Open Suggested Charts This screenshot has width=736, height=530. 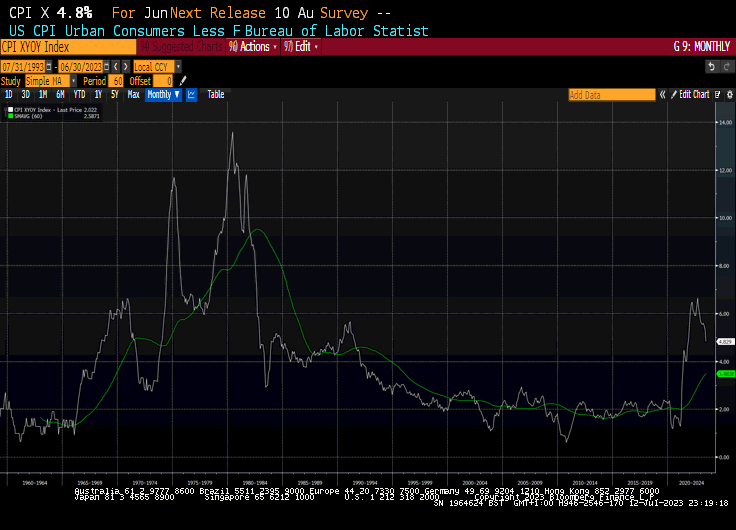181,46
